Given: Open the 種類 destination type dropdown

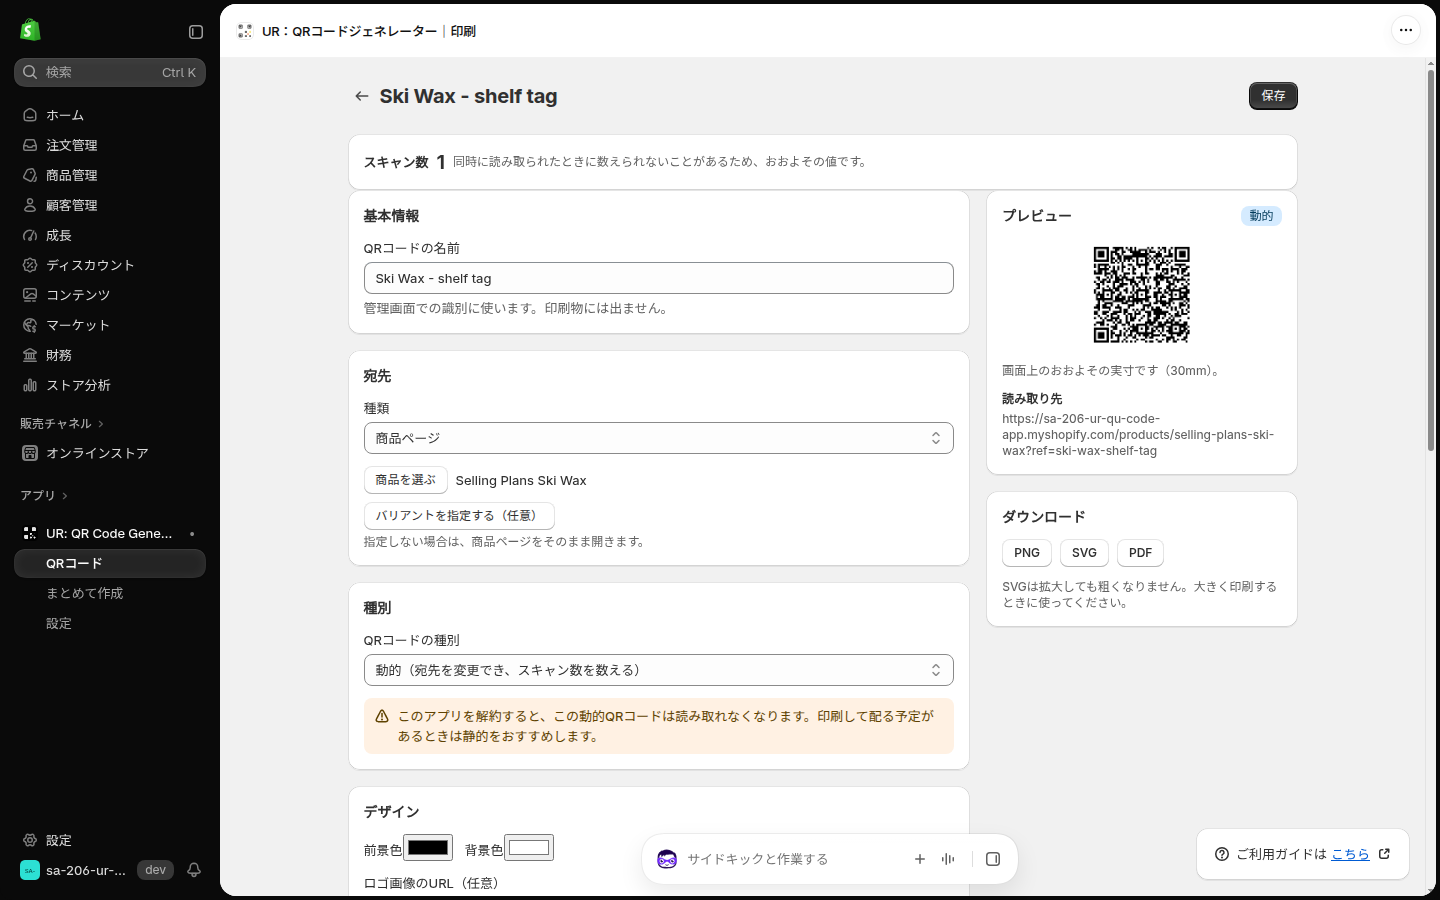Looking at the screenshot, I should click(659, 438).
